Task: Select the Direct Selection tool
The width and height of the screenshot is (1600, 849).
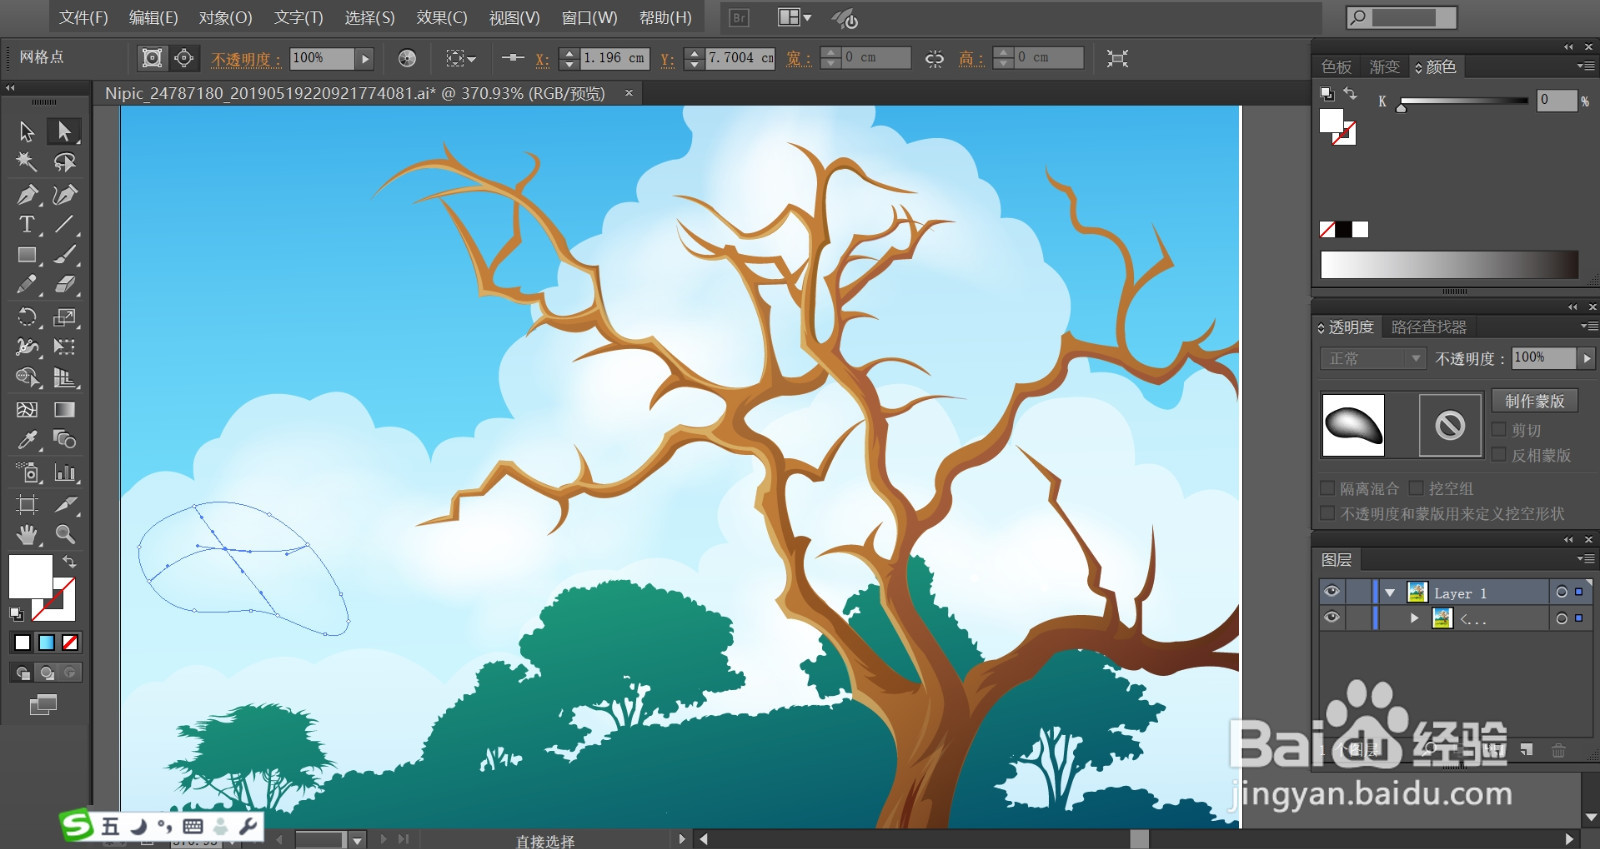Action: (64, 131)
